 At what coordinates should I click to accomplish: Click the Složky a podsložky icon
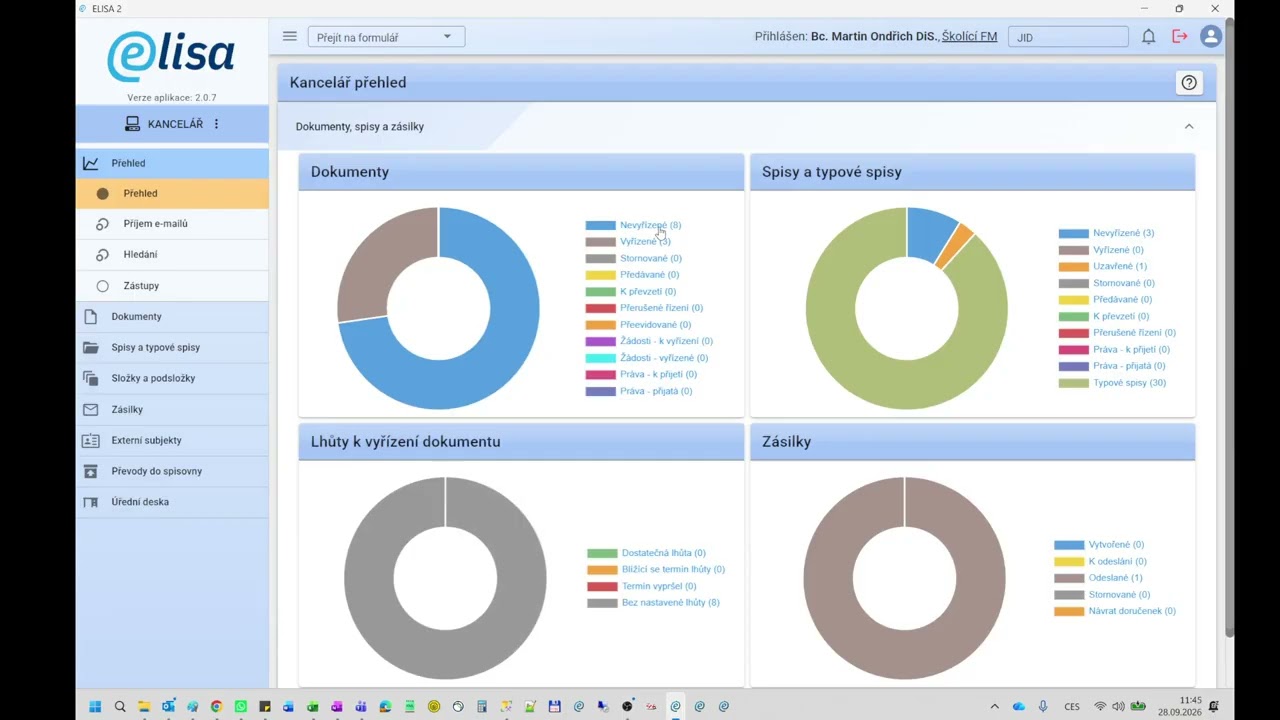pyautogui.click(x=91, y=378)
